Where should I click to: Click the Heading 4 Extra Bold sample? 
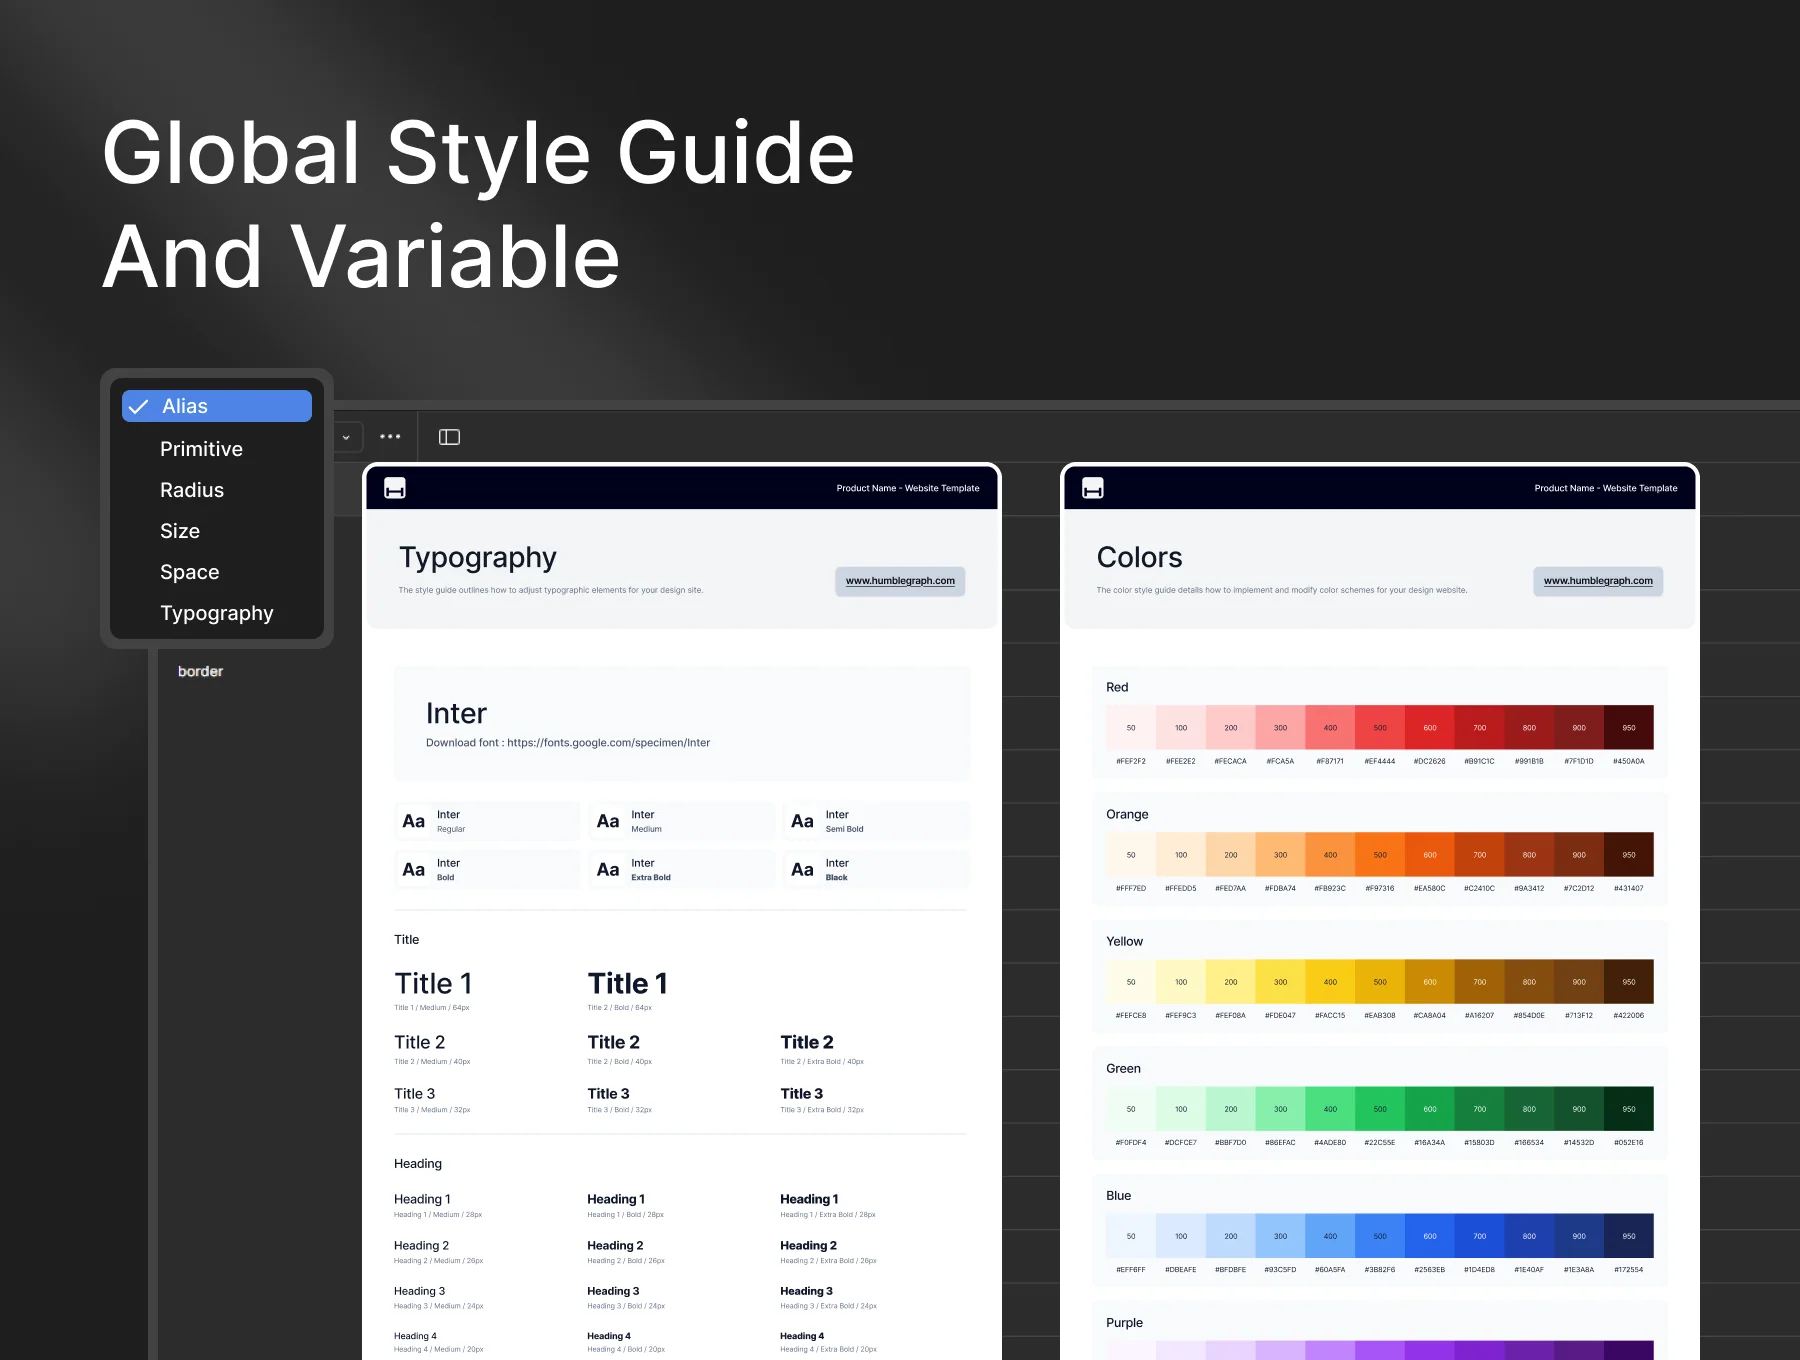(802, 1336)
